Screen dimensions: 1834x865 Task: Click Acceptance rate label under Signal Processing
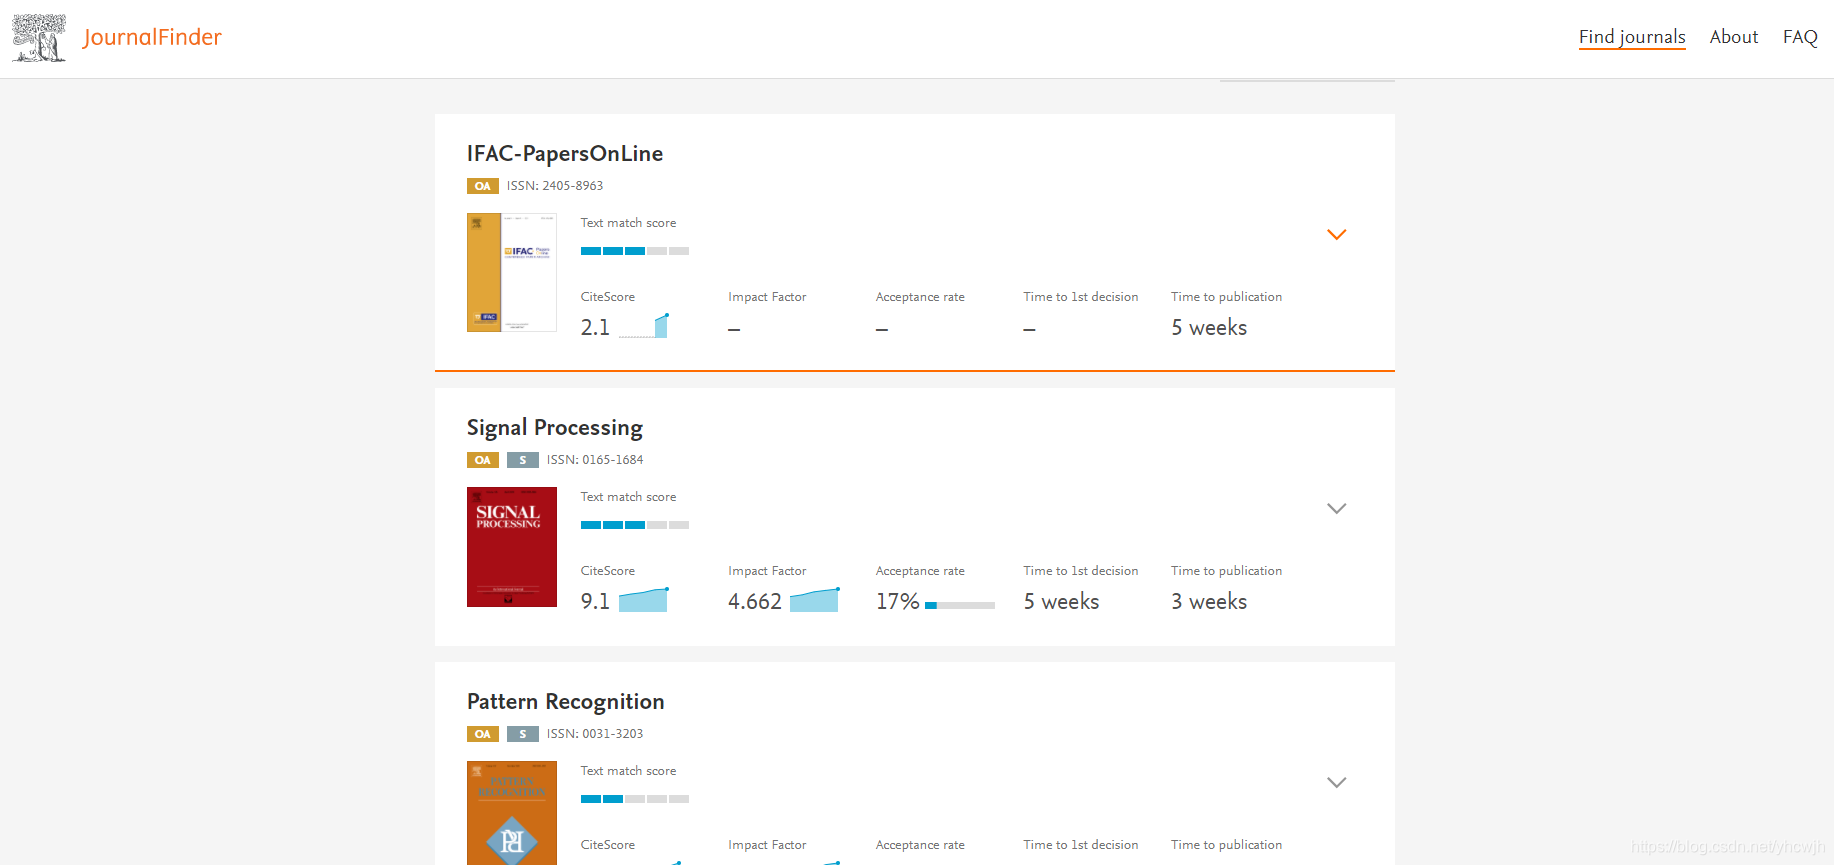click(x=920, y=571)
